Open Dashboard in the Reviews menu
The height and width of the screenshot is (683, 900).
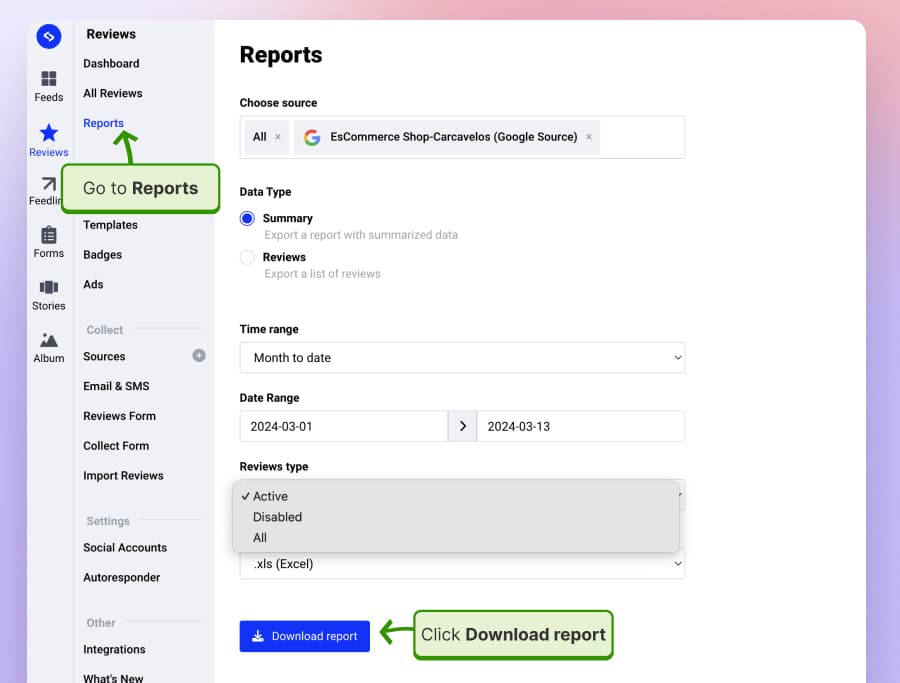tap(111, 64)
